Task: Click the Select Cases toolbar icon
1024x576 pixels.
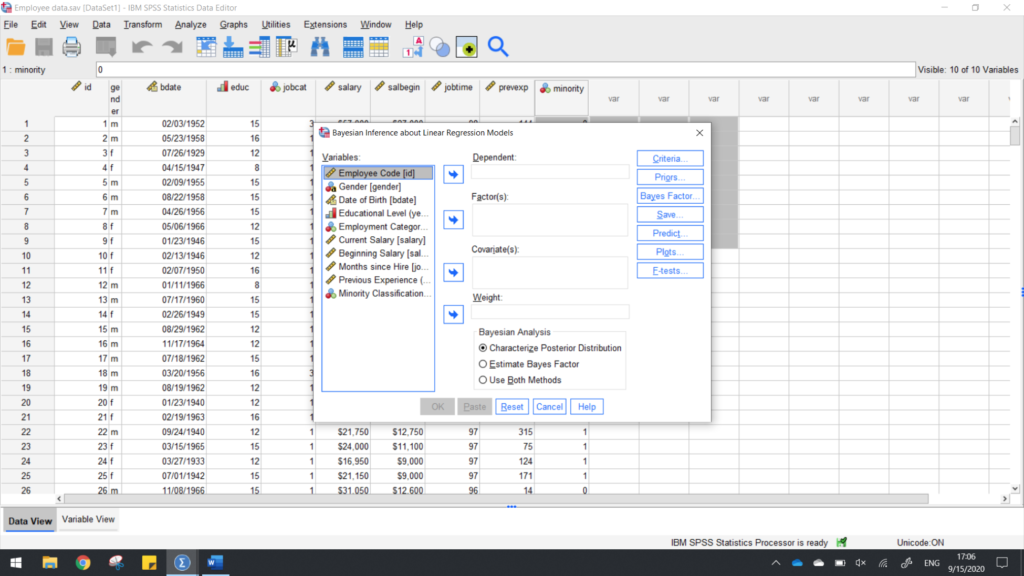Action: (379, 47)
